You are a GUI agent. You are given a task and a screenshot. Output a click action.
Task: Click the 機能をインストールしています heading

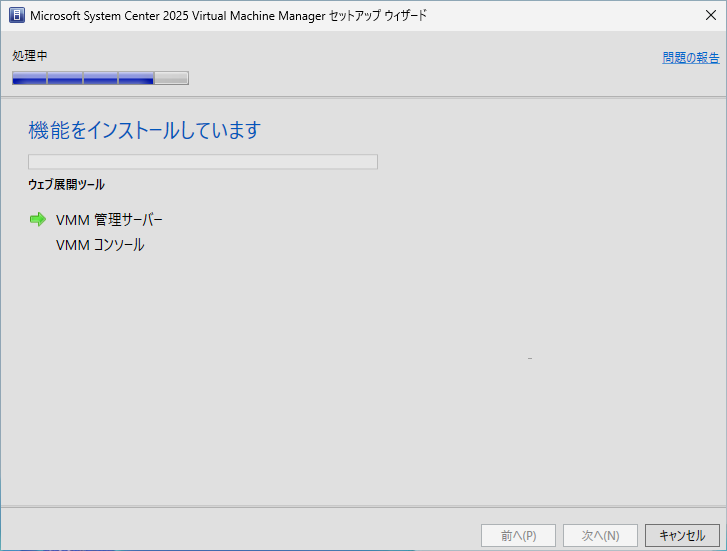click(x=145, y=130)
